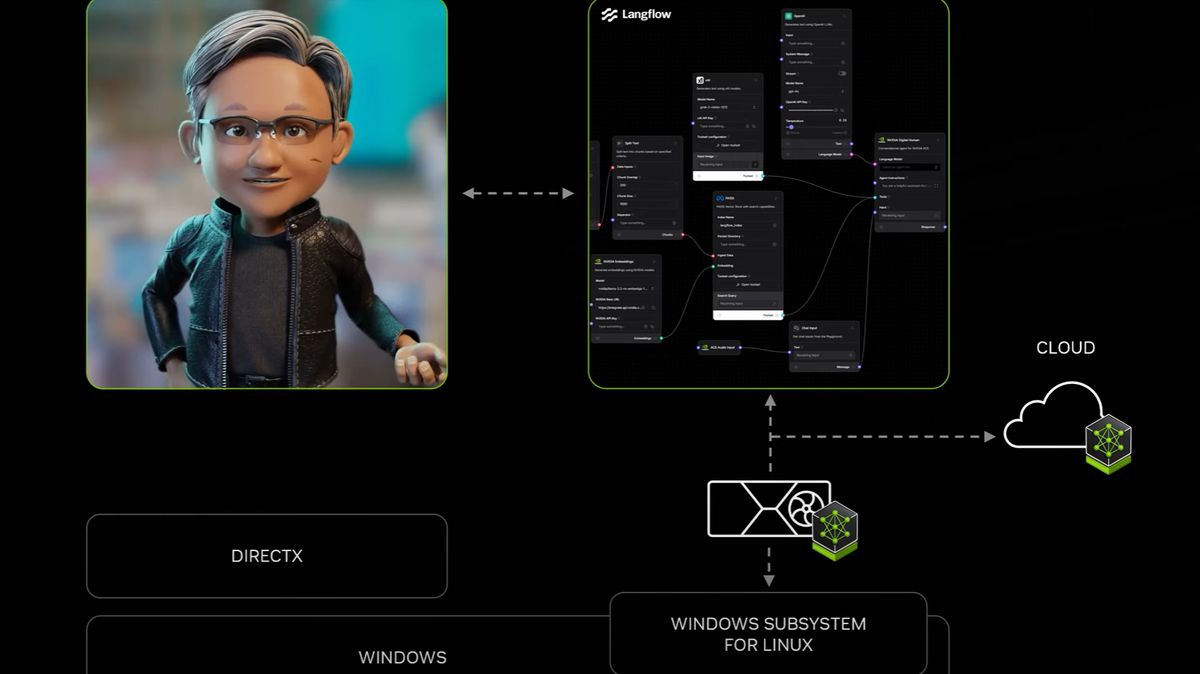Open the Model Name dropdown in xAI node

point(727,107)
